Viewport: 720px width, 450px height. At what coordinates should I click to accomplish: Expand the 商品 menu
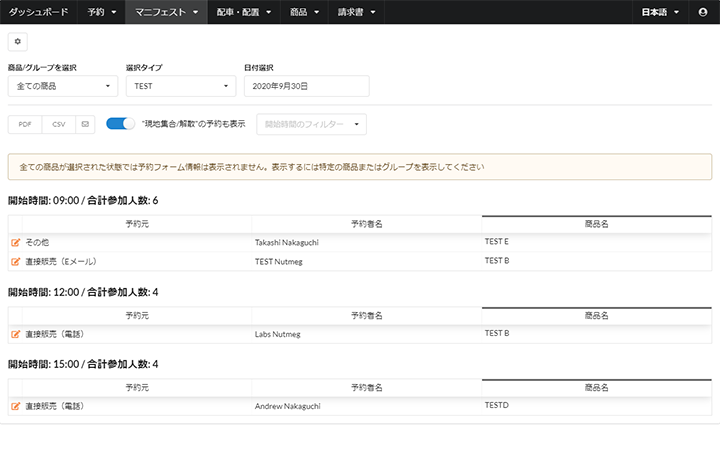click(x=304, y=12)
